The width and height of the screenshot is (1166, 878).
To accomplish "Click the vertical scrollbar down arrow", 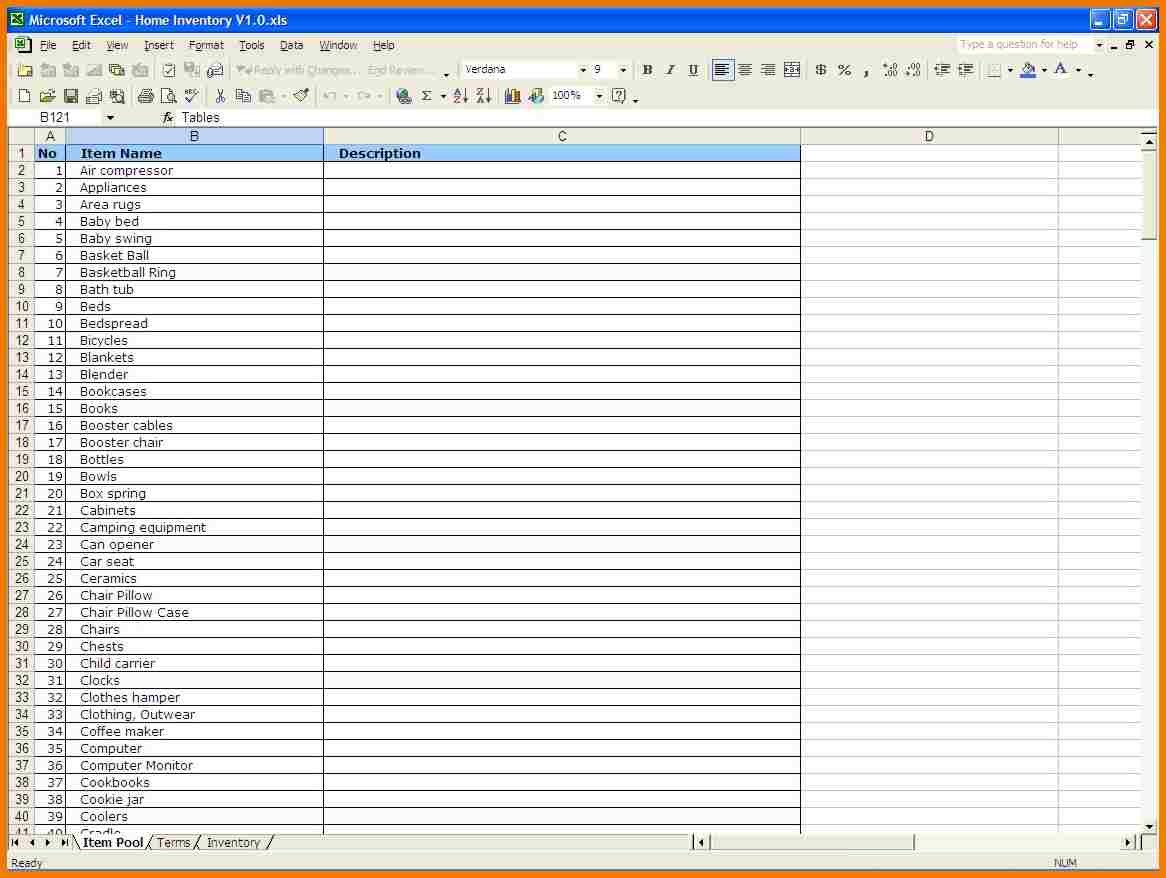I will click(x=1150, y=826).
